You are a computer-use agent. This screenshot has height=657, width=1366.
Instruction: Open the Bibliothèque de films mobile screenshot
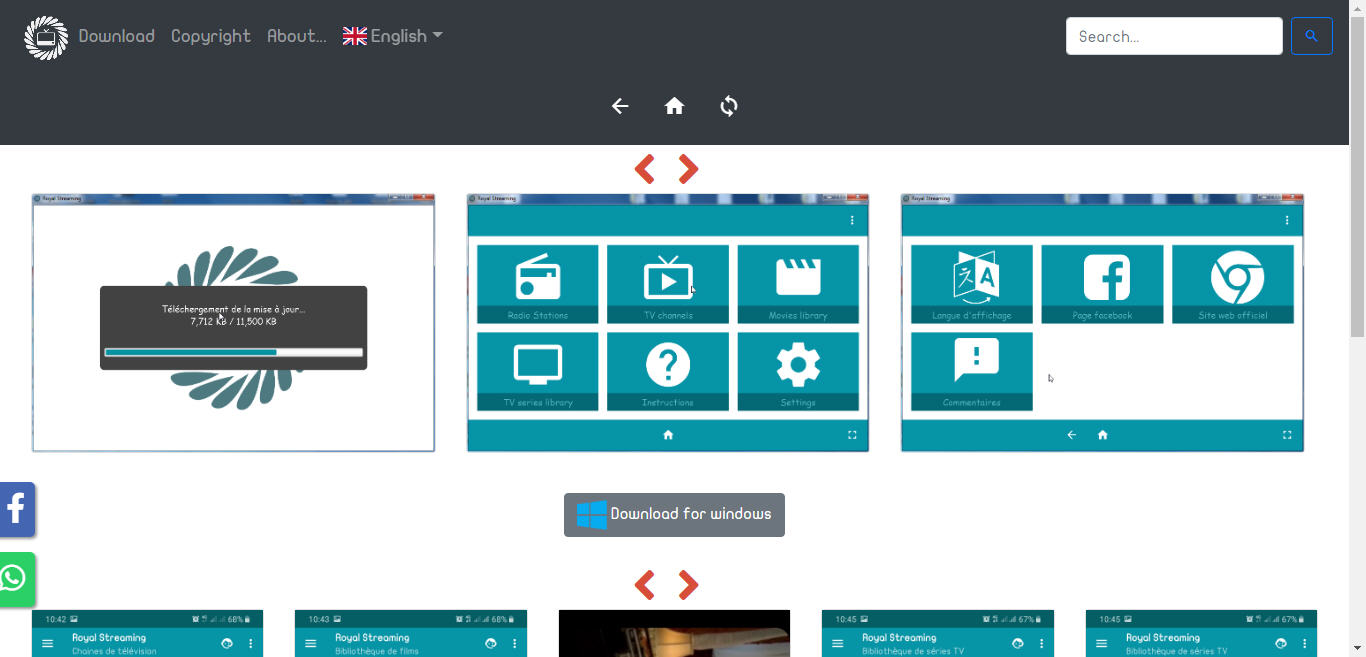click(x=411, y=633)
